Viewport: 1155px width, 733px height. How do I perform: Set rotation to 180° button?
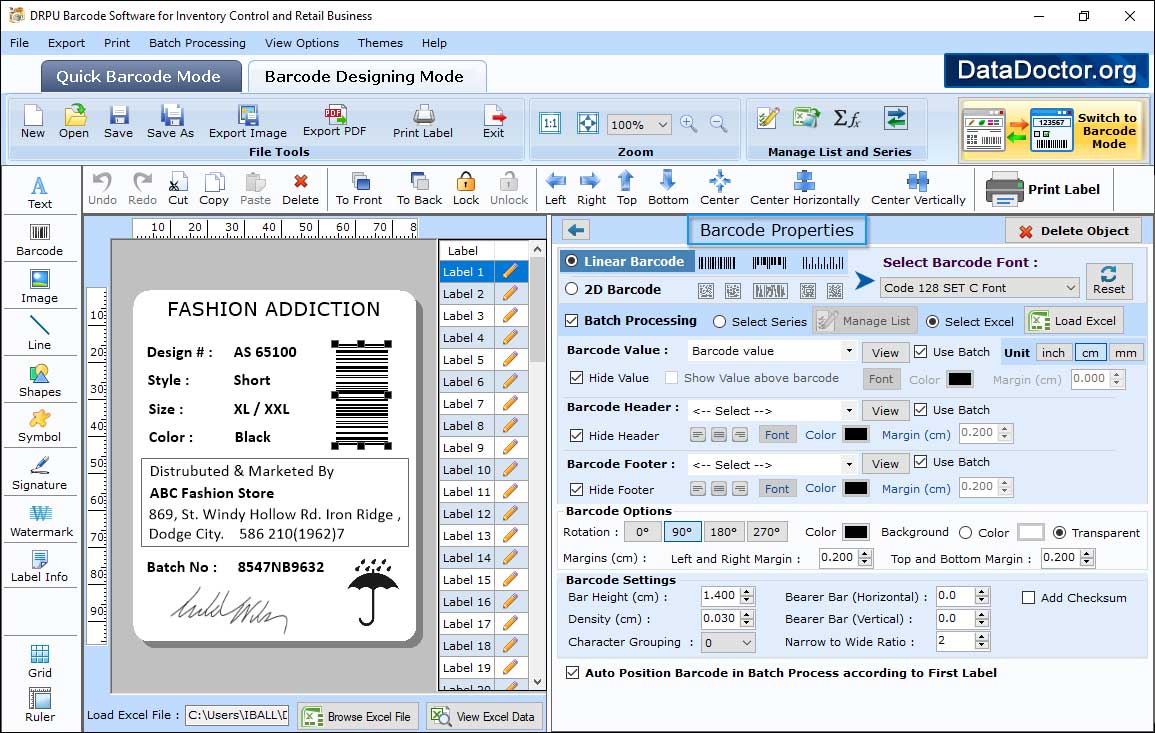723,532
